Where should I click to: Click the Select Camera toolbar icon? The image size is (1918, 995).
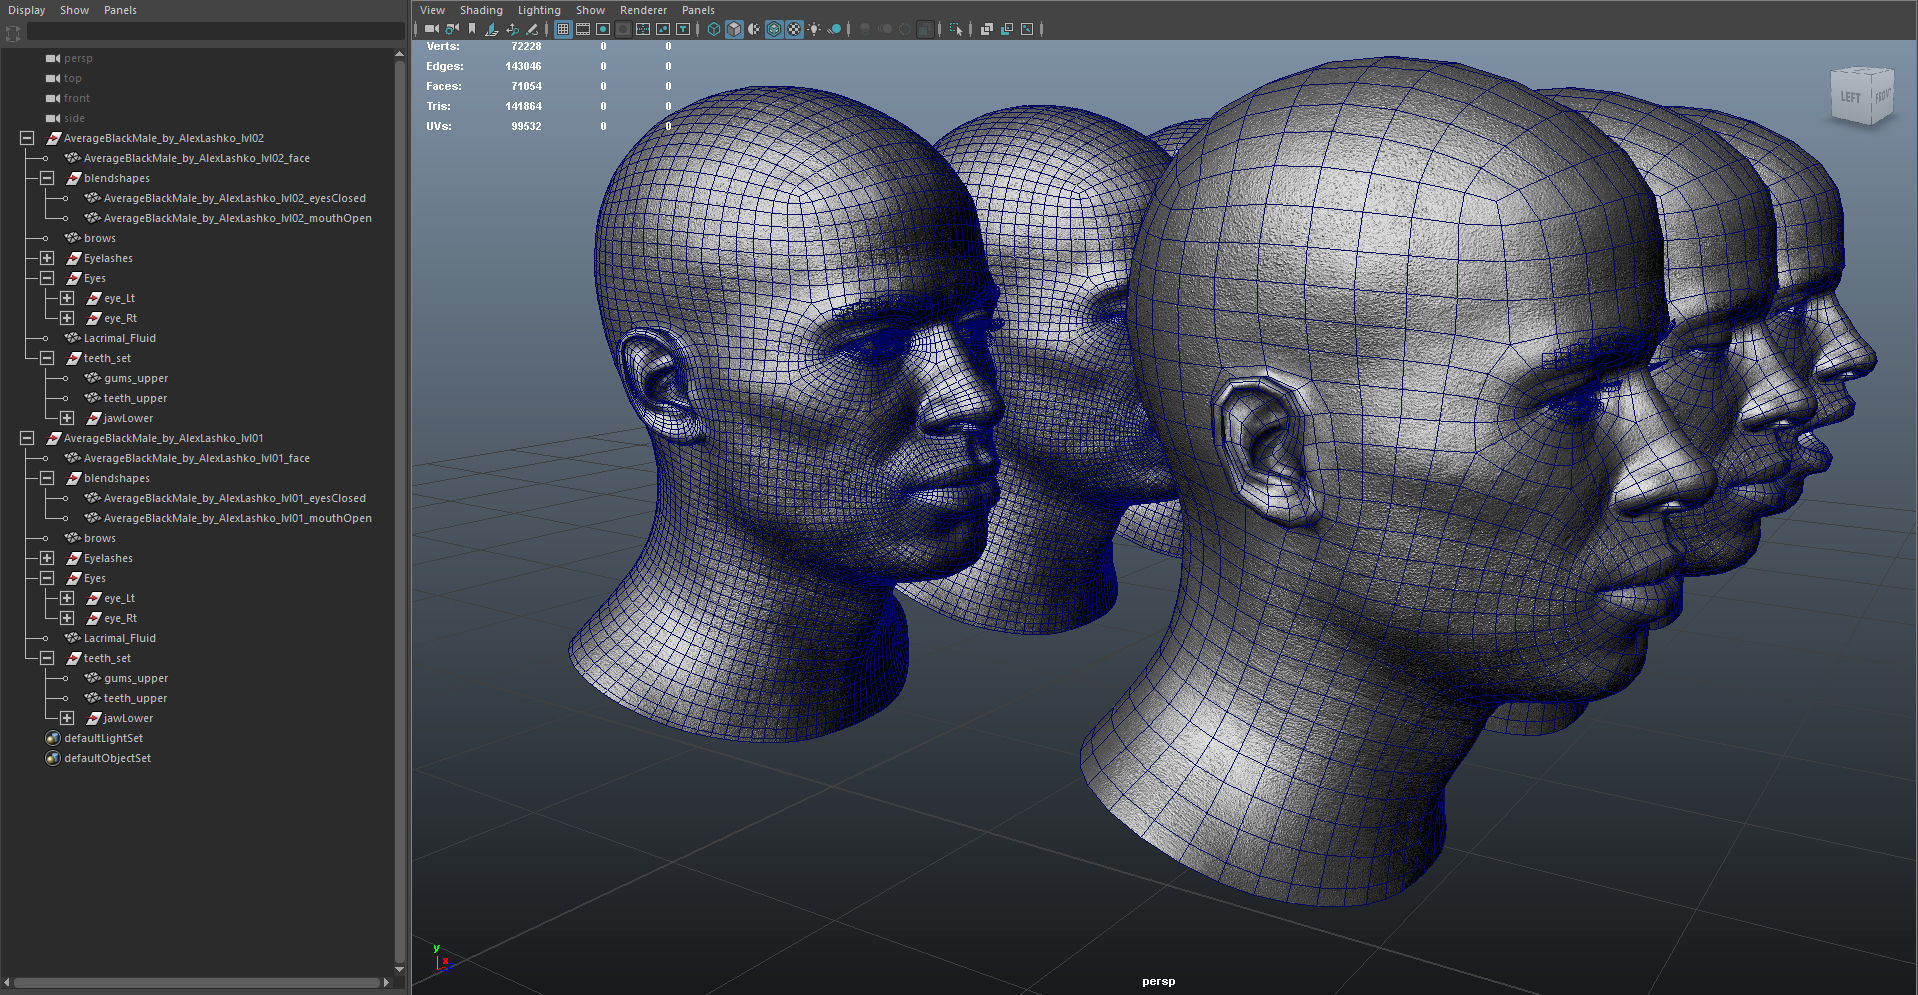[x=432, y=29]
